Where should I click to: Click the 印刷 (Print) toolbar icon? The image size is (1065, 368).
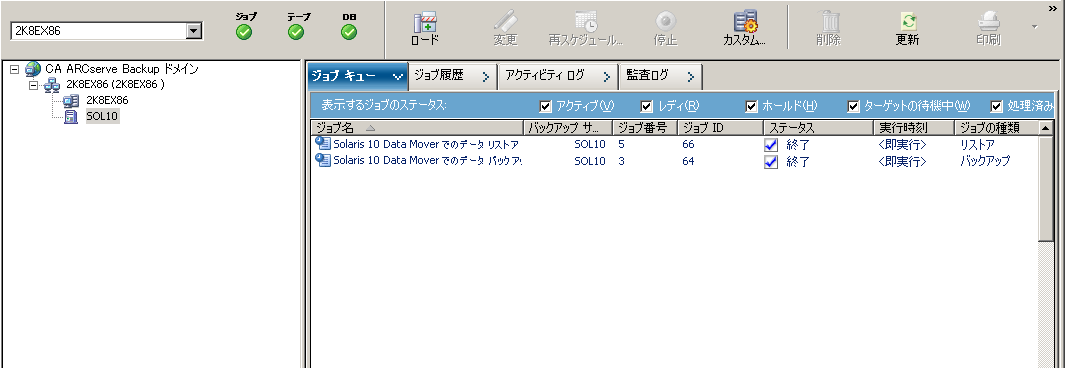[x=988, y=22]
